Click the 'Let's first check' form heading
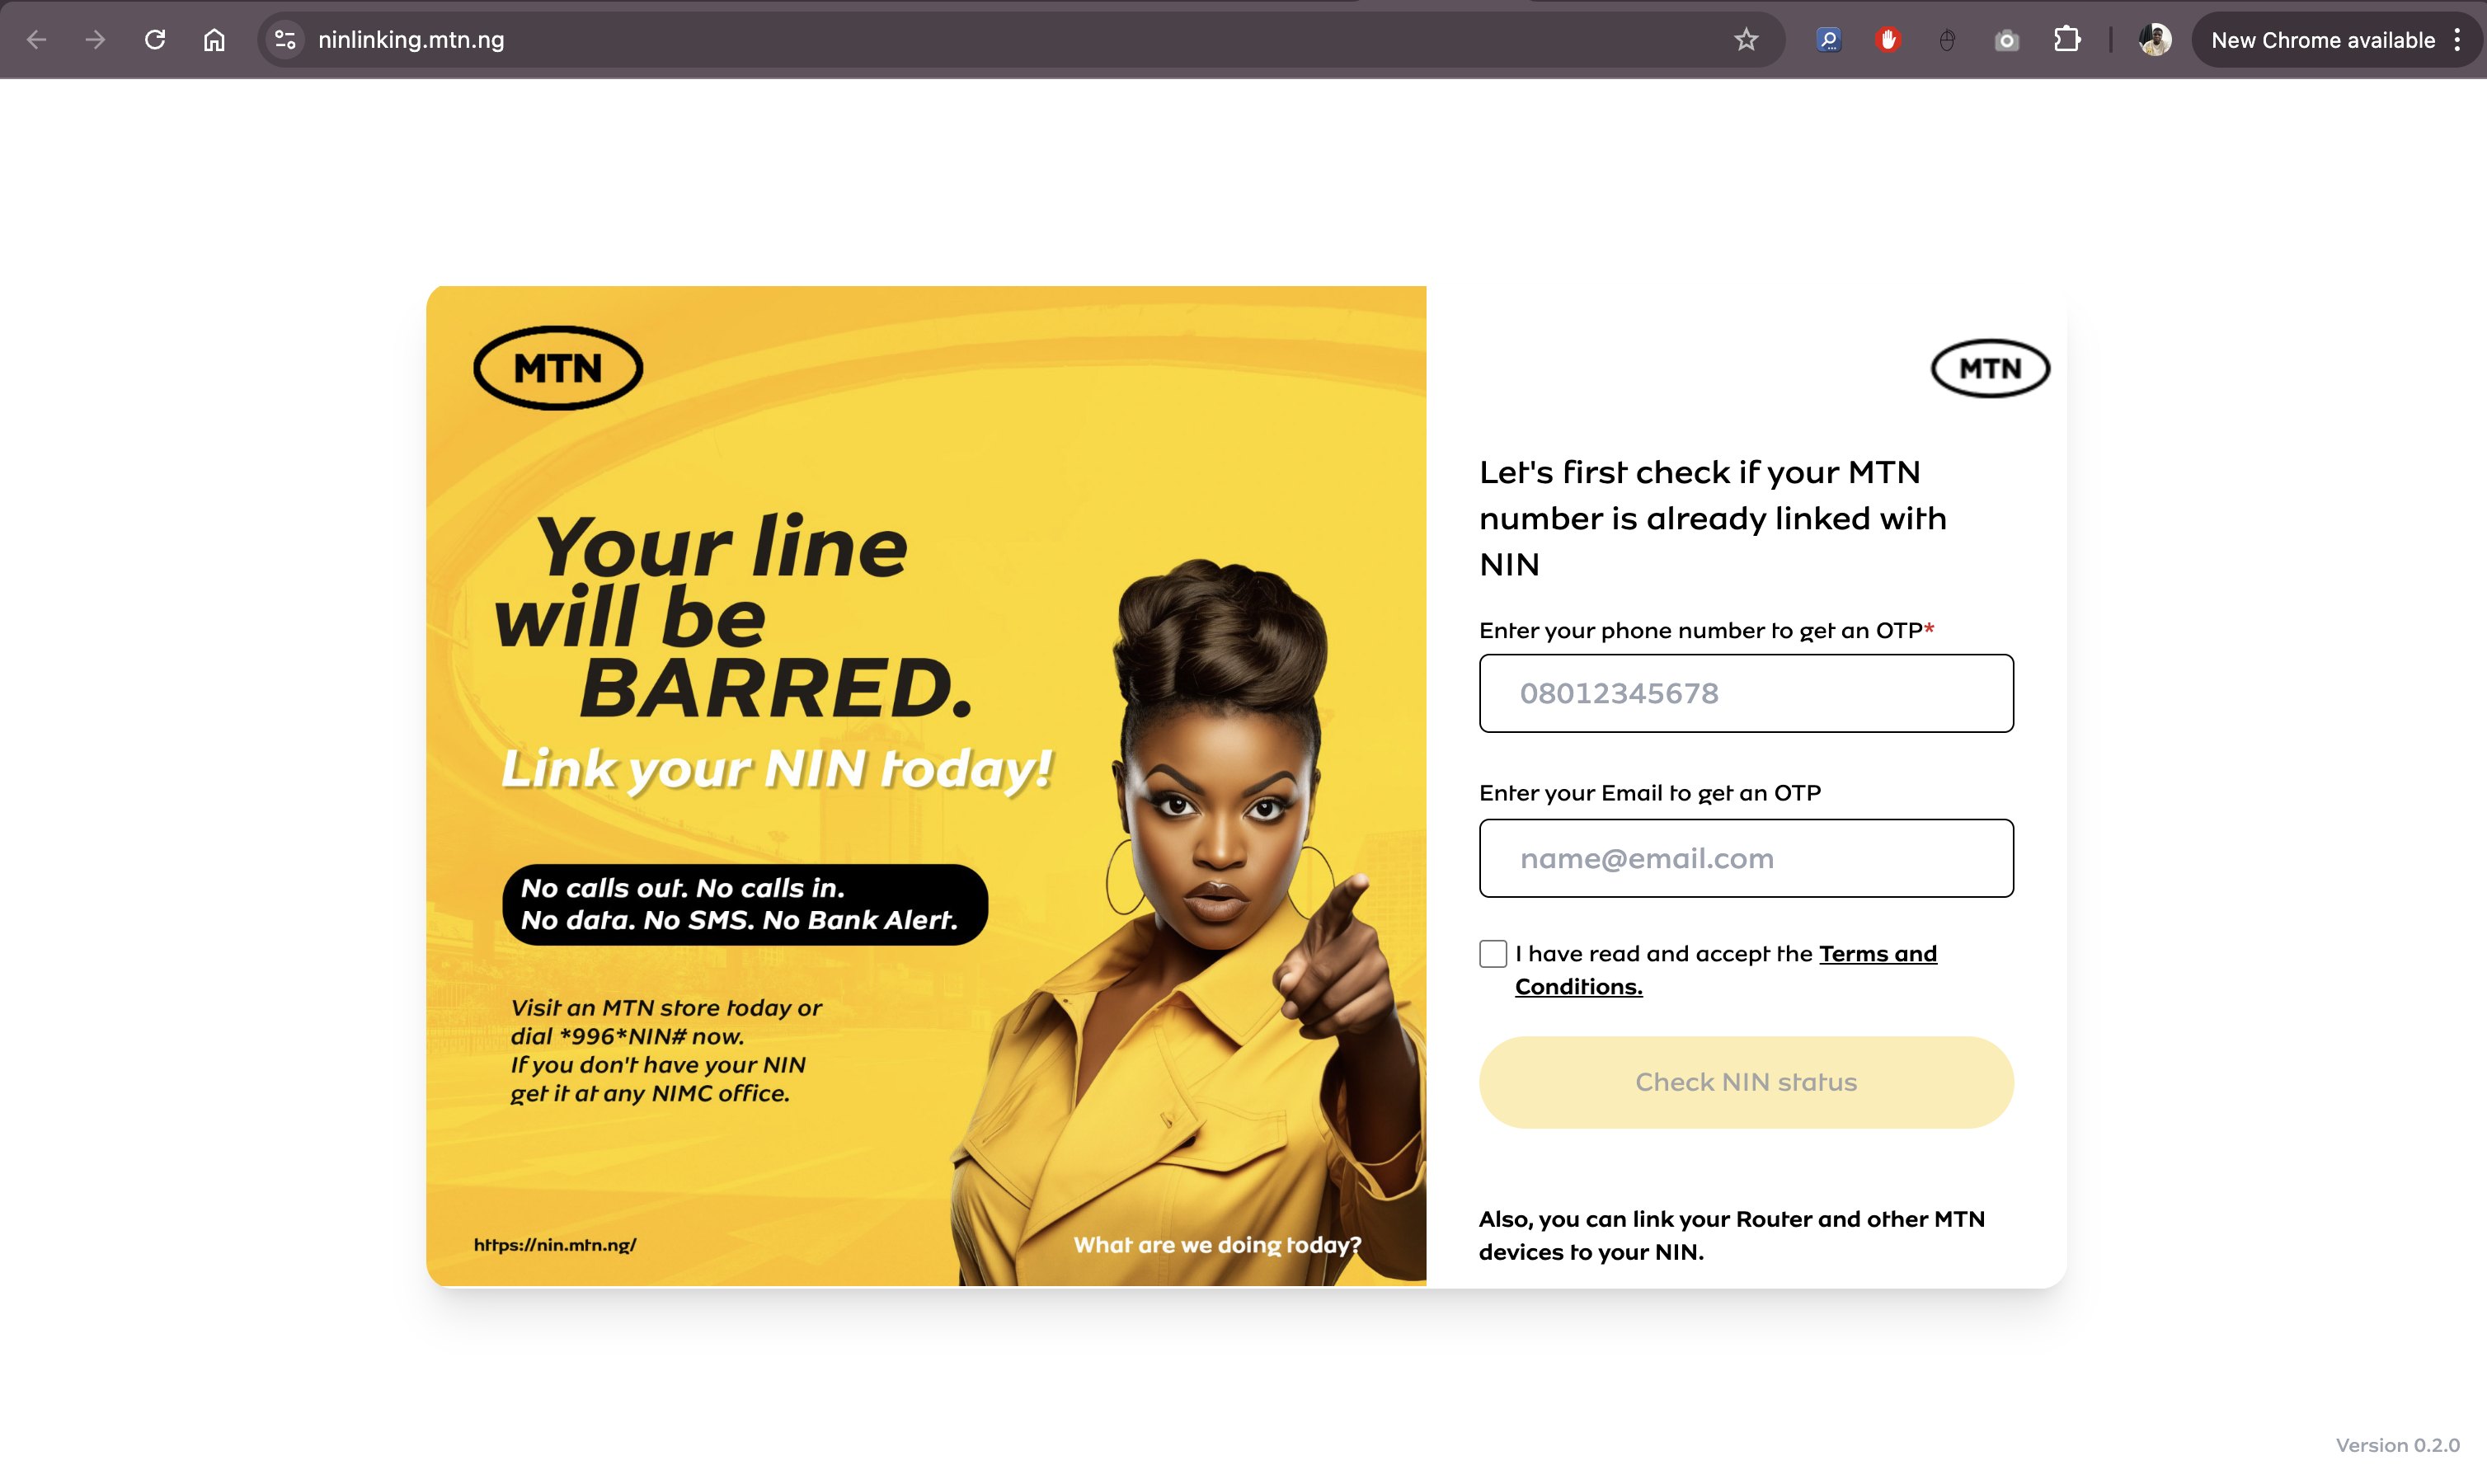Image resolution: width=2487 pixels, height=1484 pixels. (1713, 518)
